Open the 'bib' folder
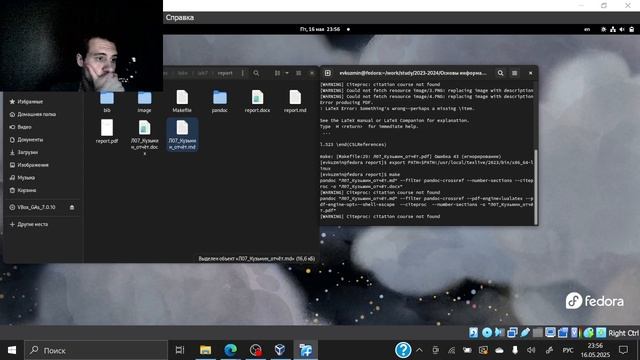Viewport: 640px width, 360px height. pyautogui.click(x=107, y=102)
